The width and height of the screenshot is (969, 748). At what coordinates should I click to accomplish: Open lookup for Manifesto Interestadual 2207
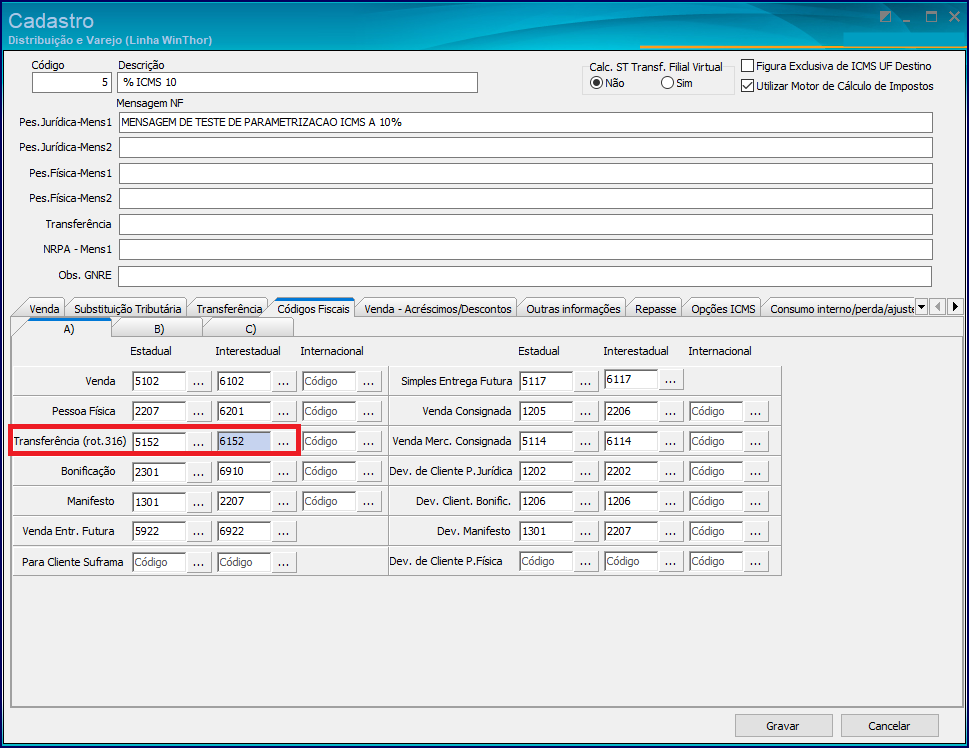(283, 501)
